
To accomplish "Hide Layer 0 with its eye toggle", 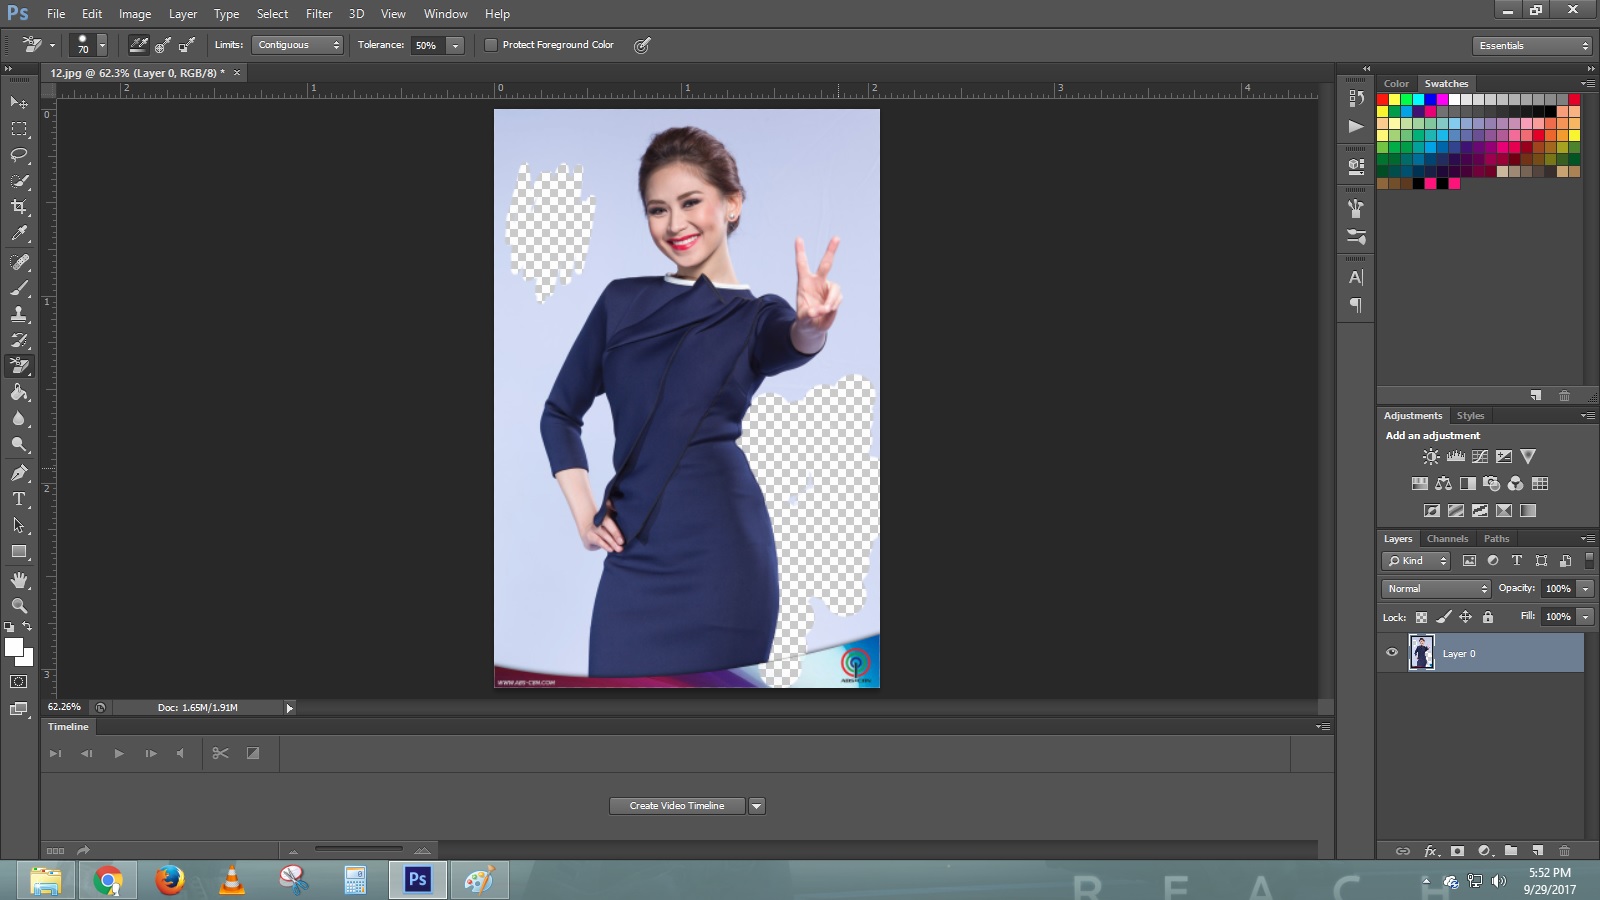I will [1391, 653].
